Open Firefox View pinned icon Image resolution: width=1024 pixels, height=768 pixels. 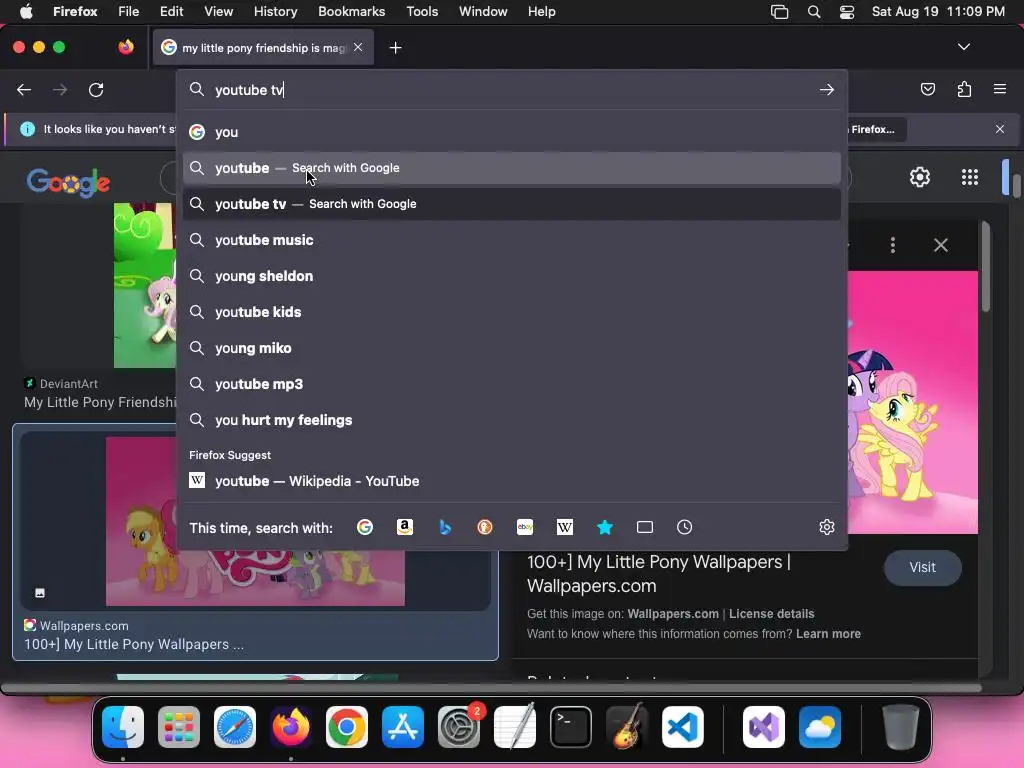click(x=126, y=47)
